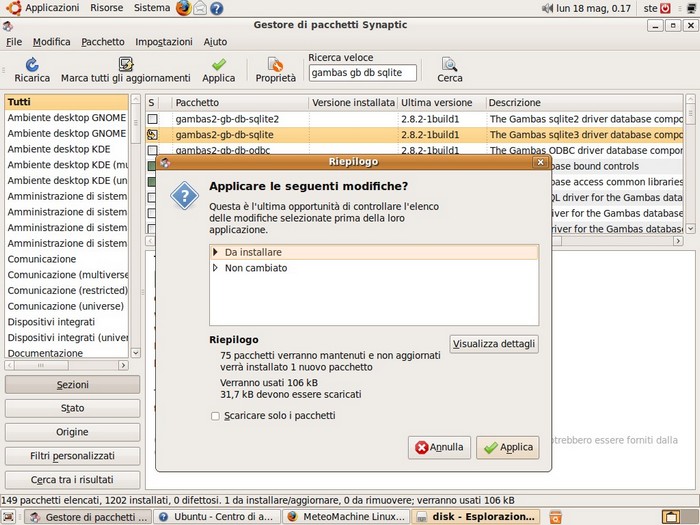This screenshot has height=525, width=700.
Task: Click the package list scroll right arrow
Action: click(x=678, y=241)
